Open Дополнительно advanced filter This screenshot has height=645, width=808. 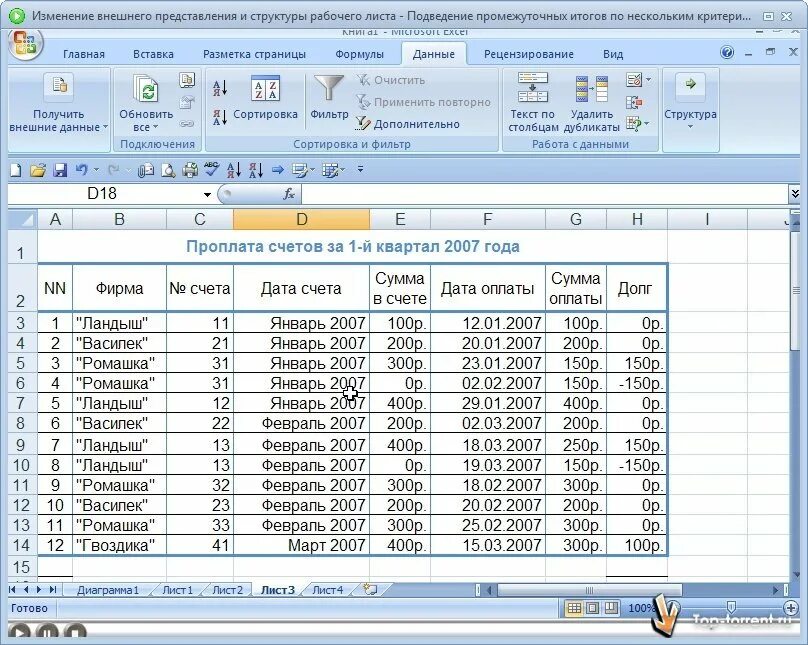[x=408, y=124]
